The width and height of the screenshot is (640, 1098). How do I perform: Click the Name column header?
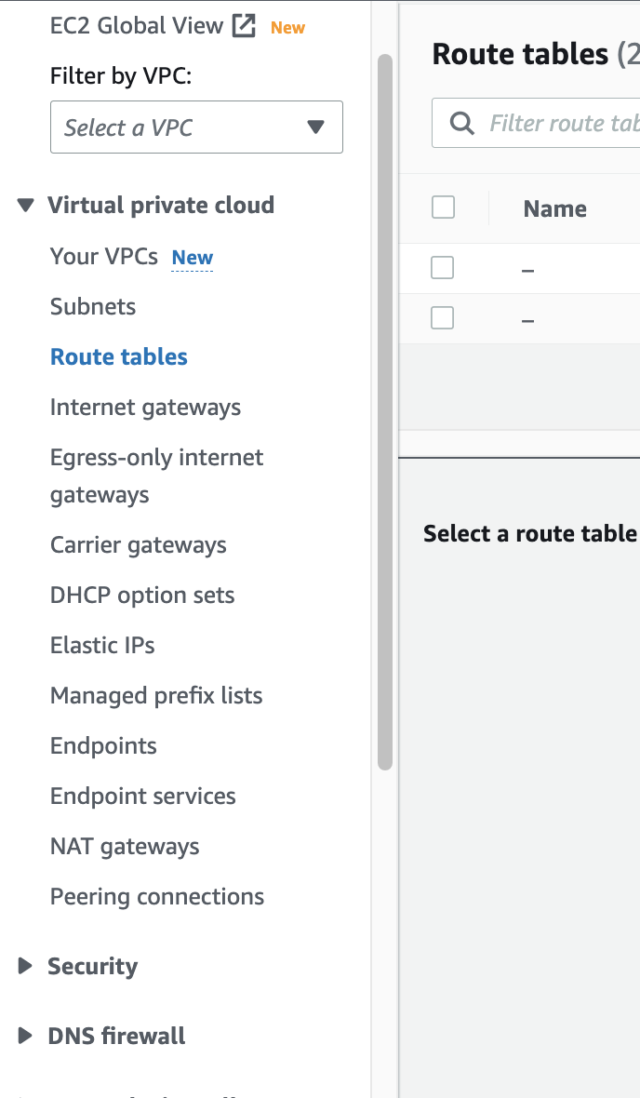pos(555,208)
